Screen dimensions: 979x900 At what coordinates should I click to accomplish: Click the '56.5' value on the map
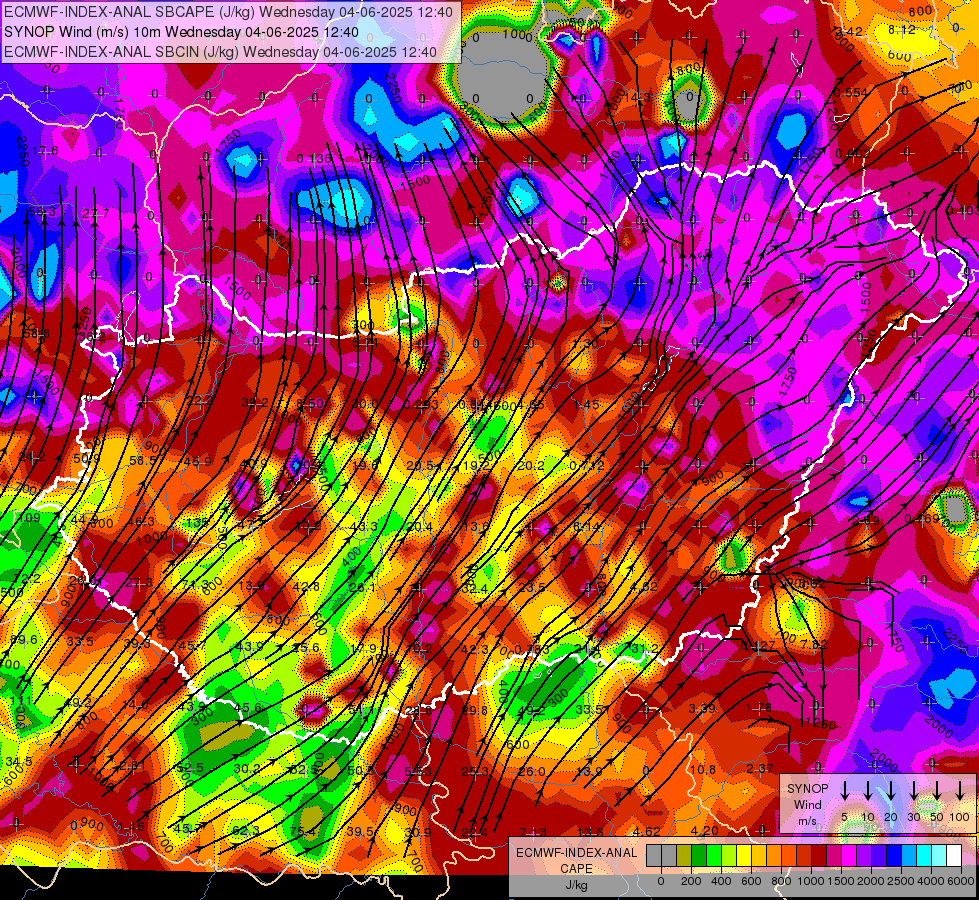coord(143,460)
